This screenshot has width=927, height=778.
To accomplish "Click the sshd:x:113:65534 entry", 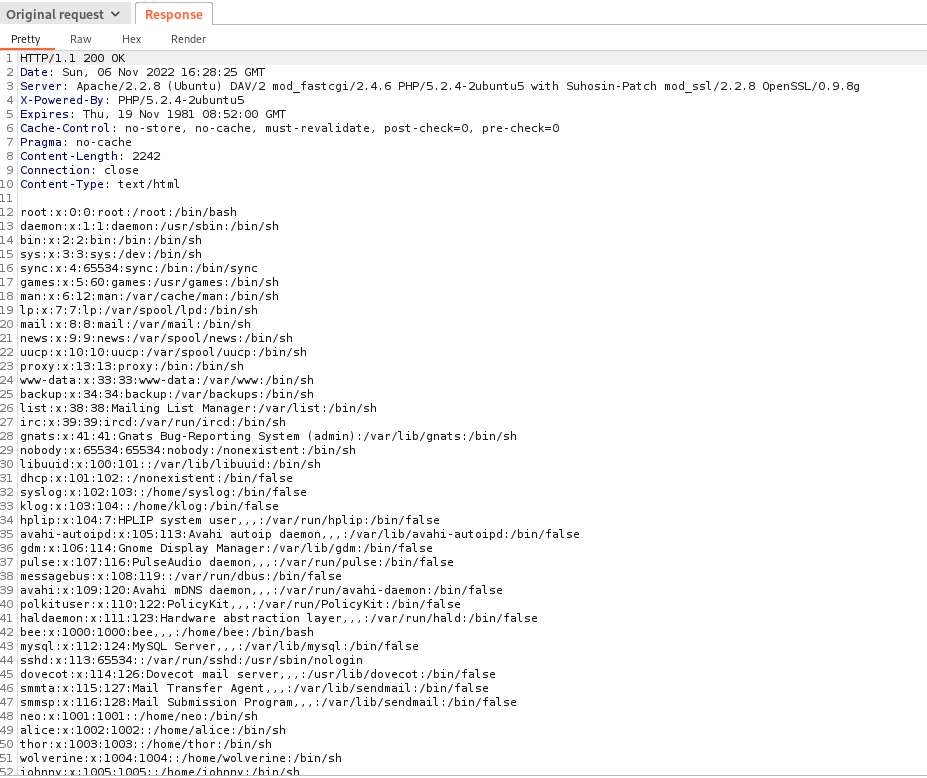I will click(x=192, y=660).
